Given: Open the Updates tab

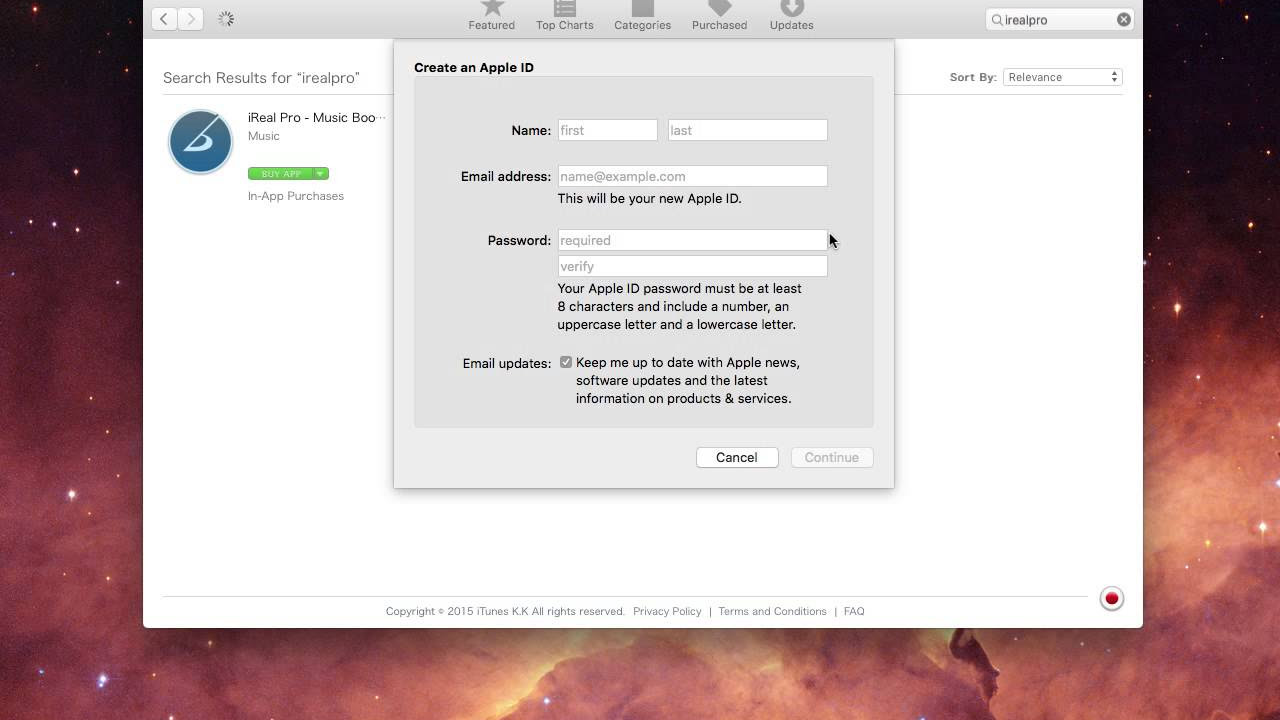Looking at the screenshot, I should (x=791, y=17).
